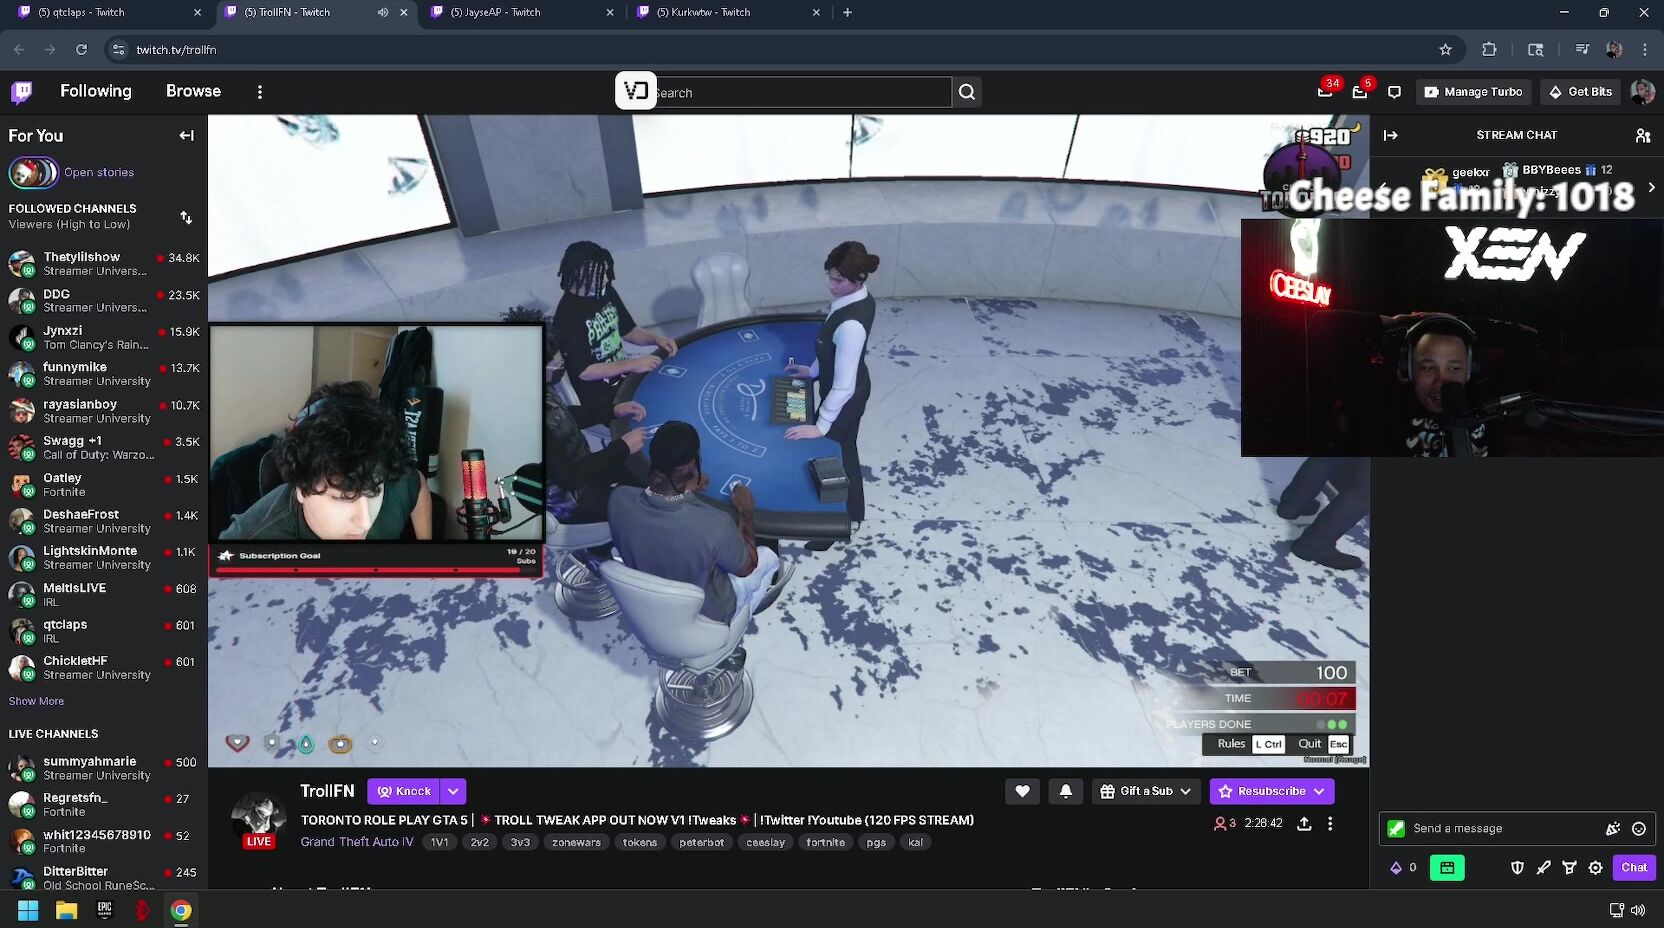Image resolution: width=1664 pixels, height=928 pixels.
Task: Collapse the For You sidebar
Action: [186, 135]
